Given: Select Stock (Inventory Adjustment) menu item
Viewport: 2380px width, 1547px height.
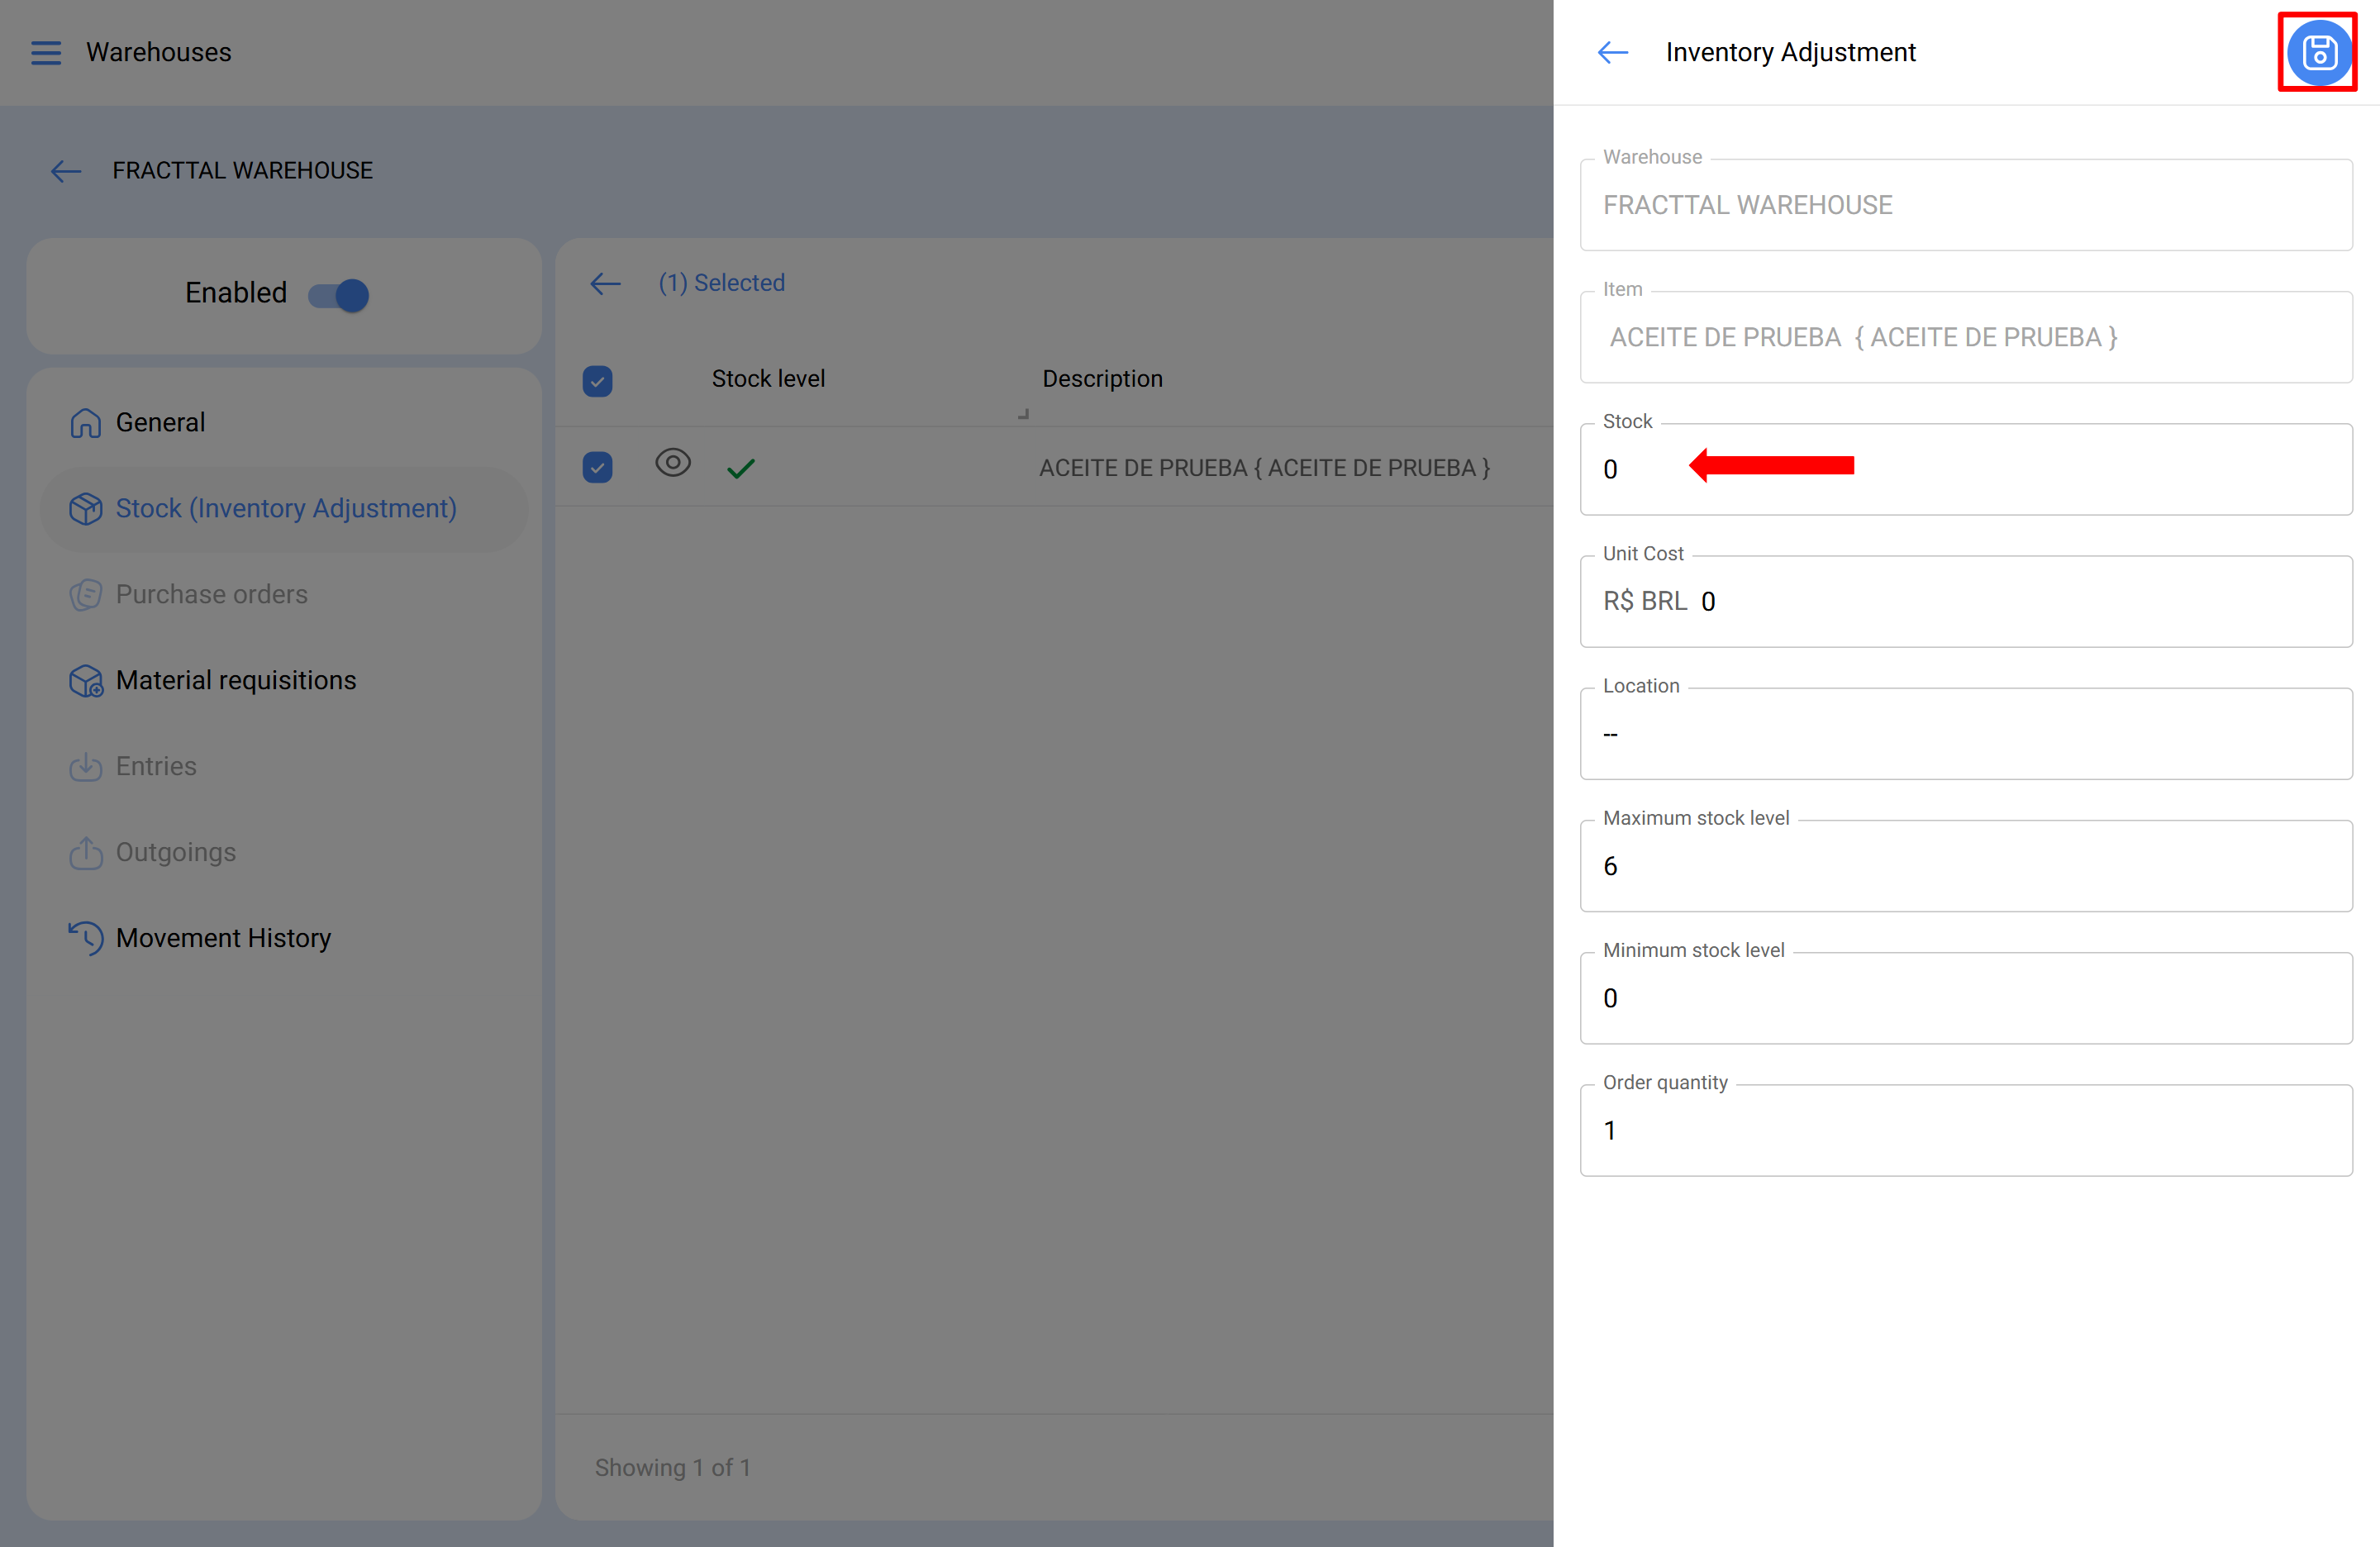Looking at the screenshot, I should 285,509.
